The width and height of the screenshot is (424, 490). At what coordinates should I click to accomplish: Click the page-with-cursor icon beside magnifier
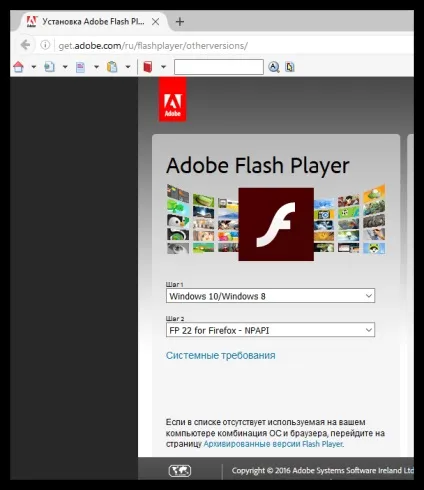[290, 67]
